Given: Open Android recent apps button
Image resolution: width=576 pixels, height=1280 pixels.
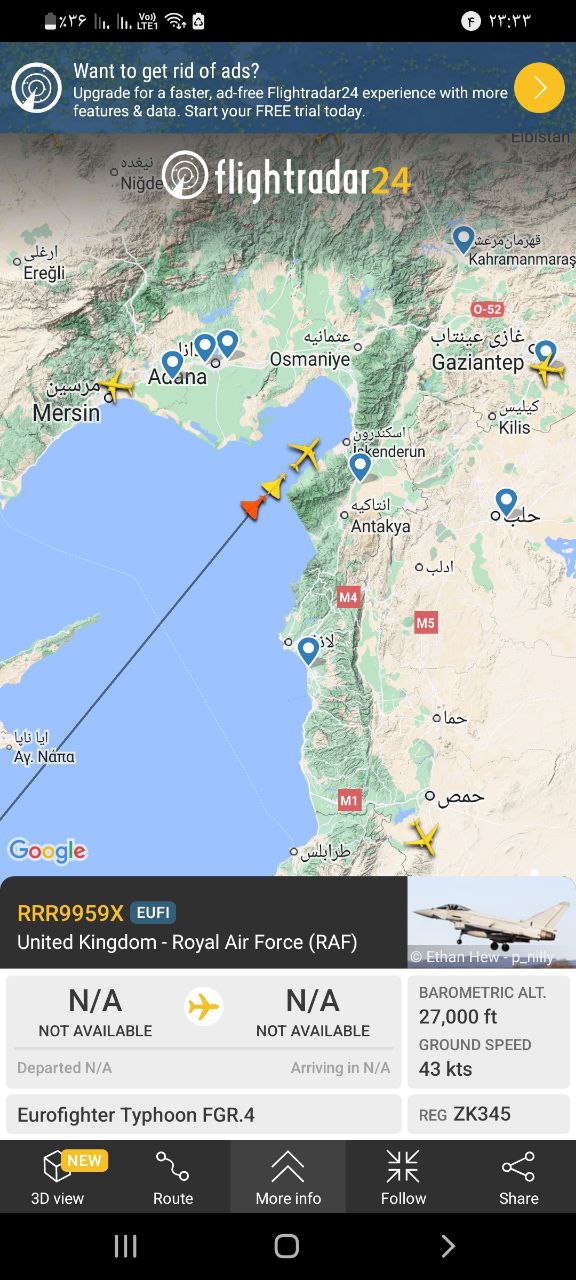Looking at the screenshot, I should click(125, 1246).
